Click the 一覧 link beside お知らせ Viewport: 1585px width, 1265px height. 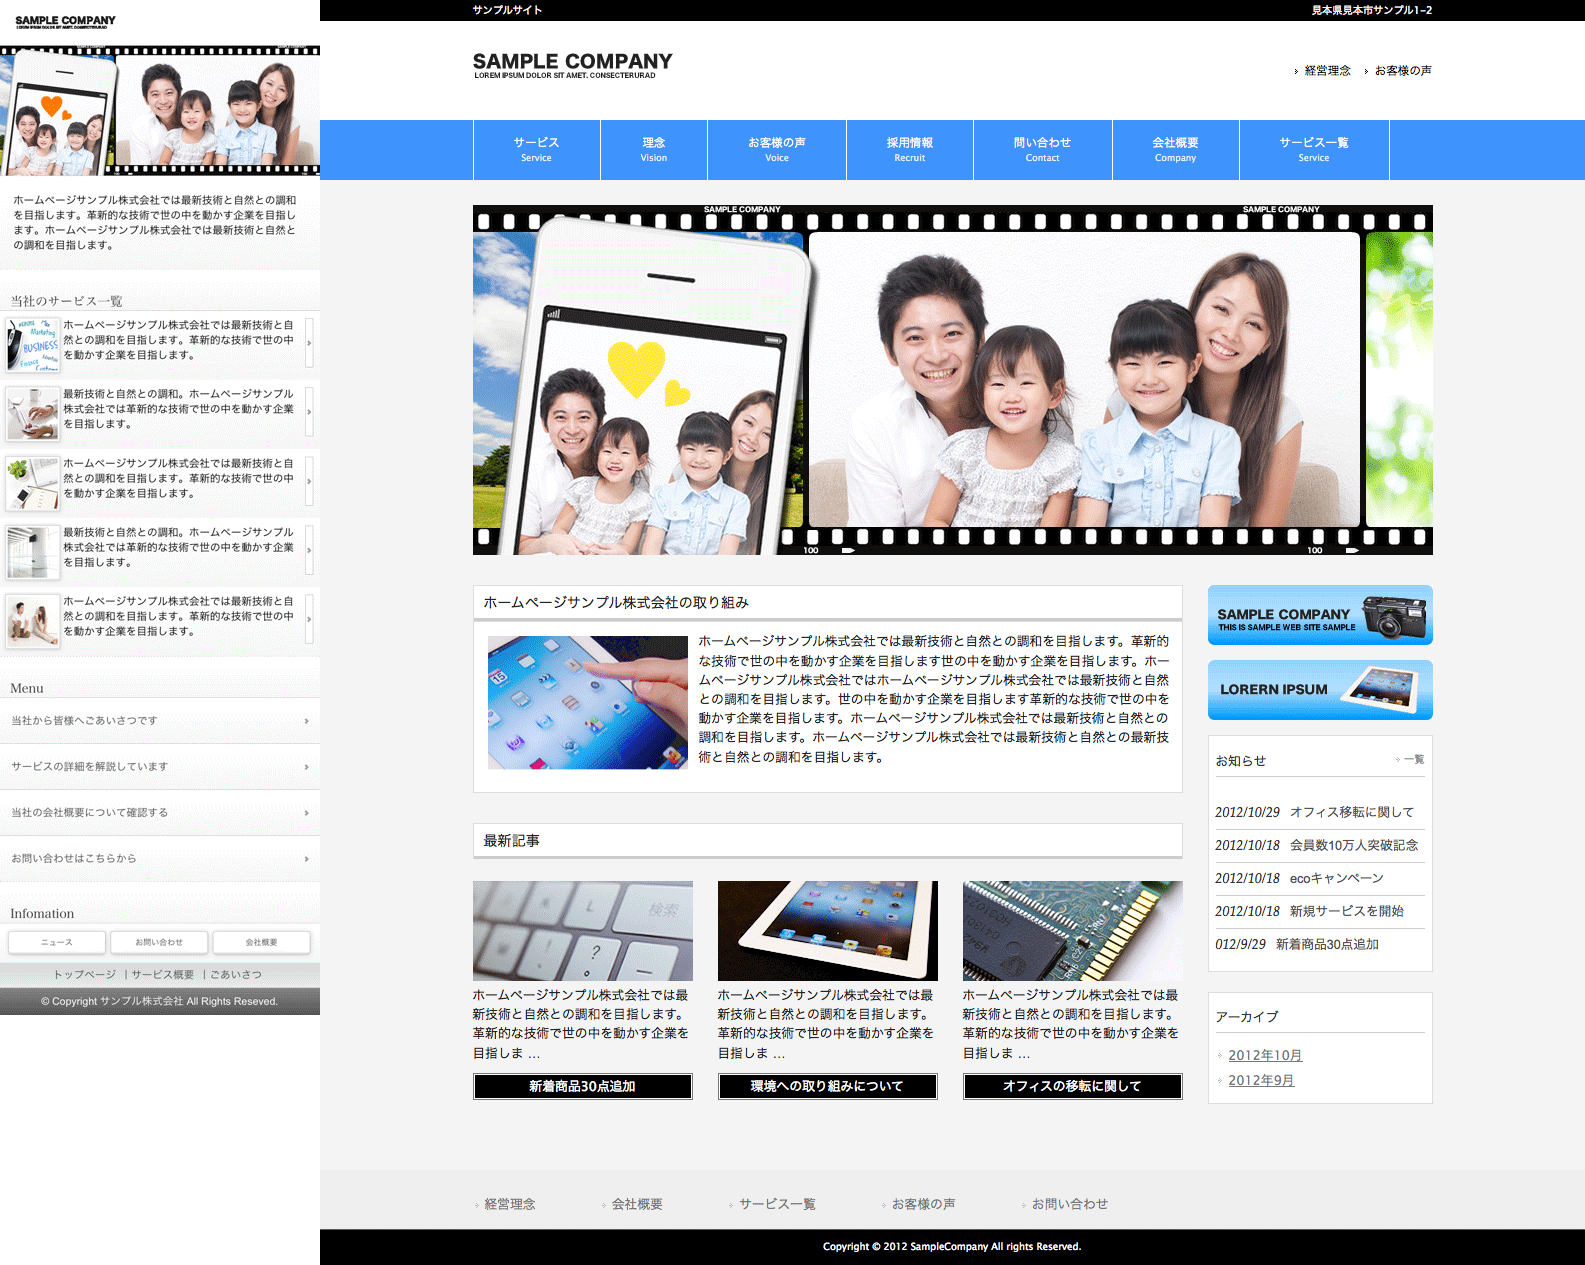click(1413, 760)
